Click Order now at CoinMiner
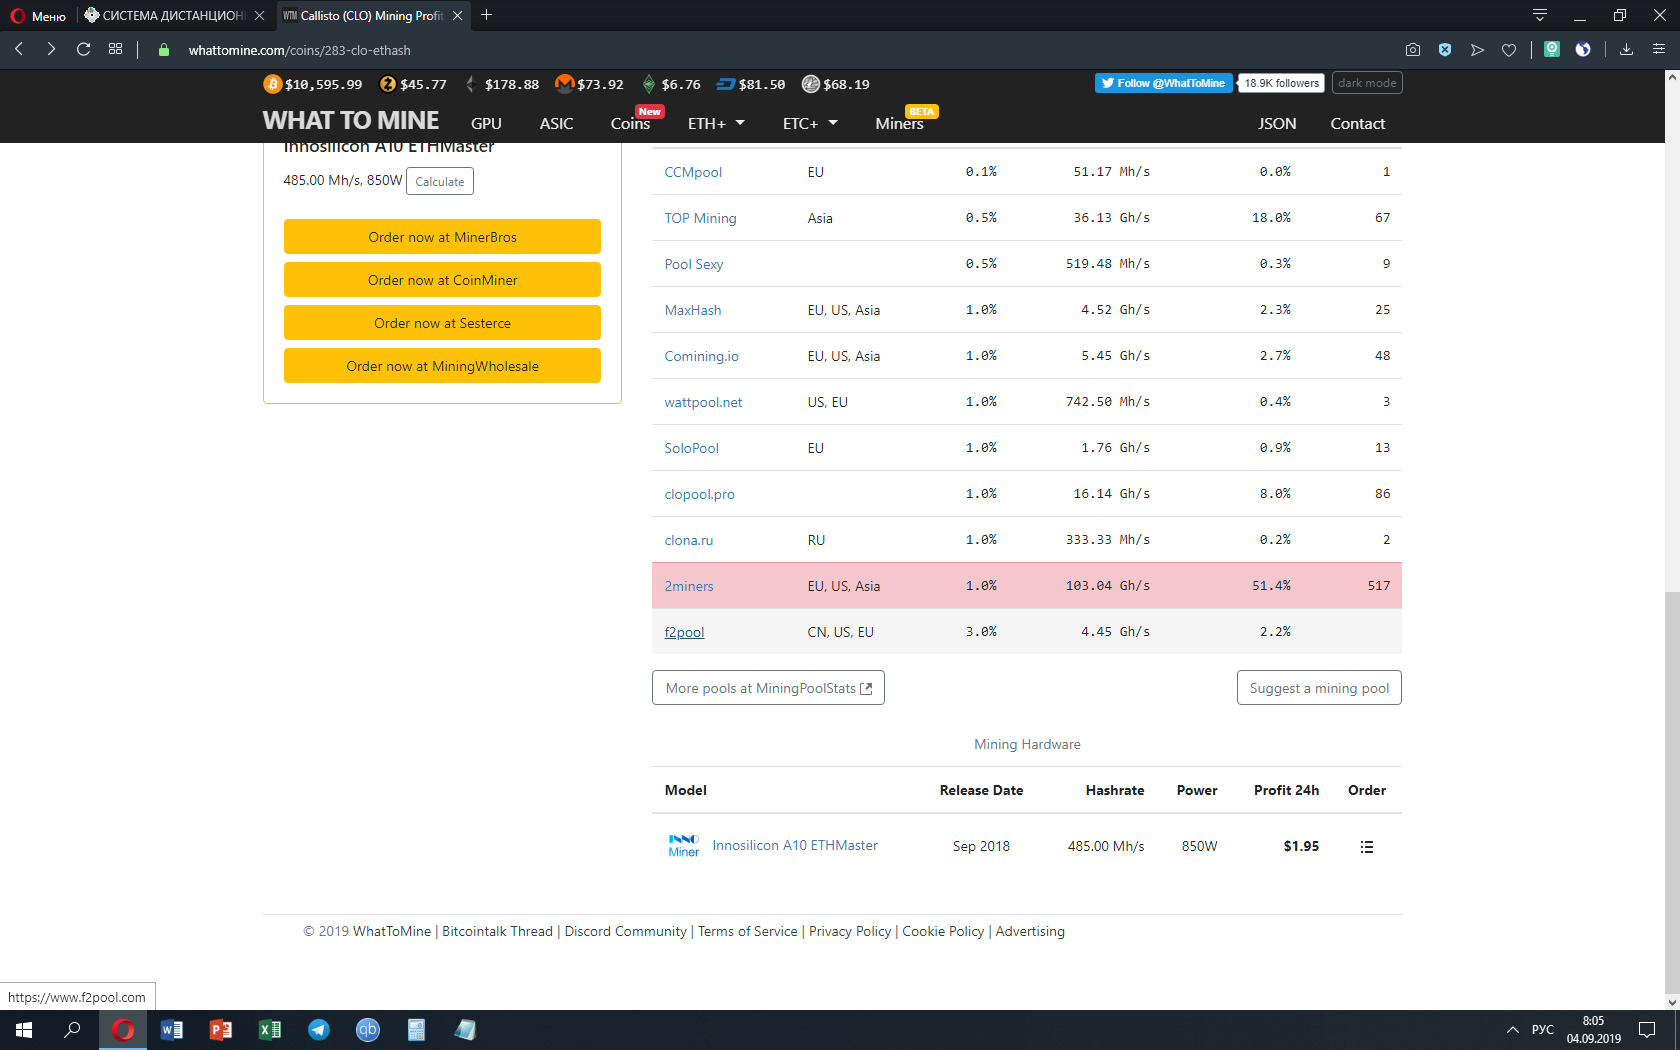The height and width of the screenshot is (1050, 1680). pos(442,280)
